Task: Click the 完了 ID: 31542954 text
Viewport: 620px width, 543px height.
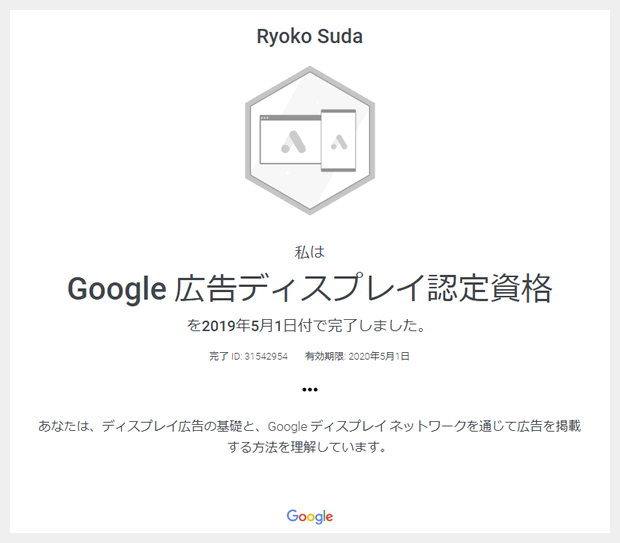Action: pyautogui.click(x=248, y=356)
